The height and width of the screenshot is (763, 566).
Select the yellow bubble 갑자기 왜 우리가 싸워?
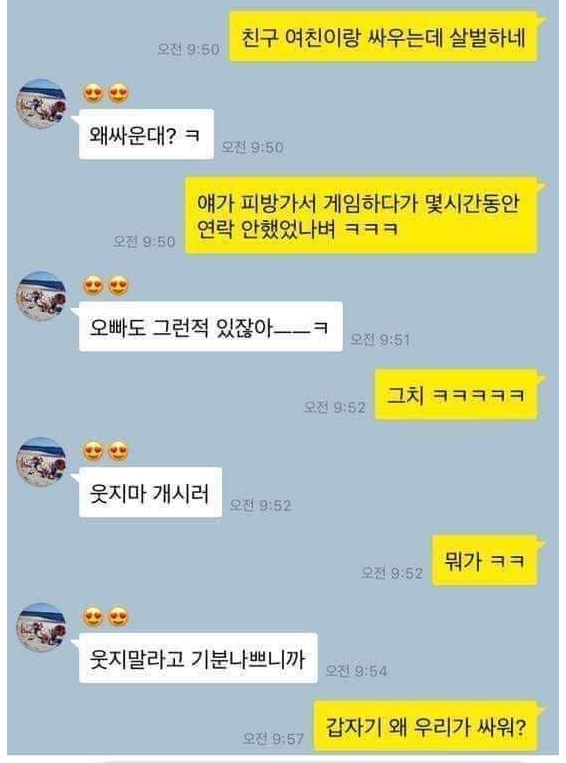point(426,727)
